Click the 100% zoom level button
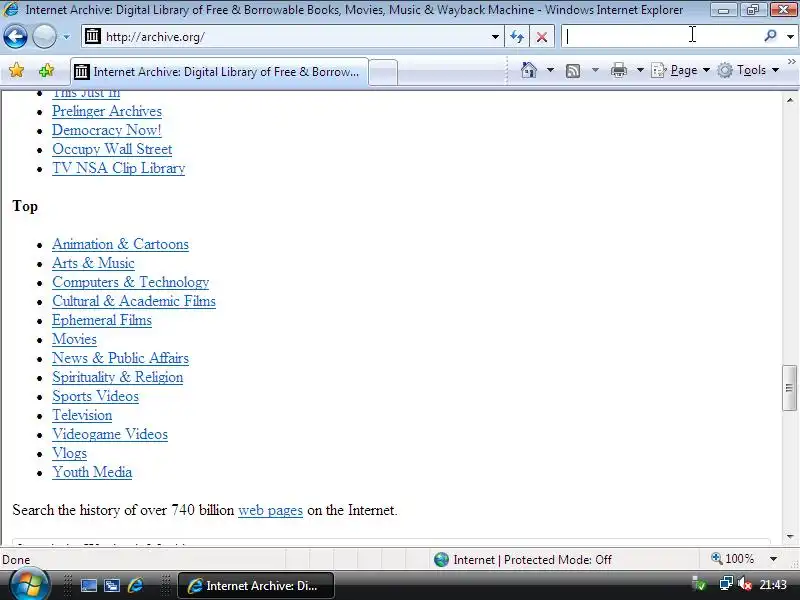Viewport: 800px width, 600px height. tap(733, 559)
